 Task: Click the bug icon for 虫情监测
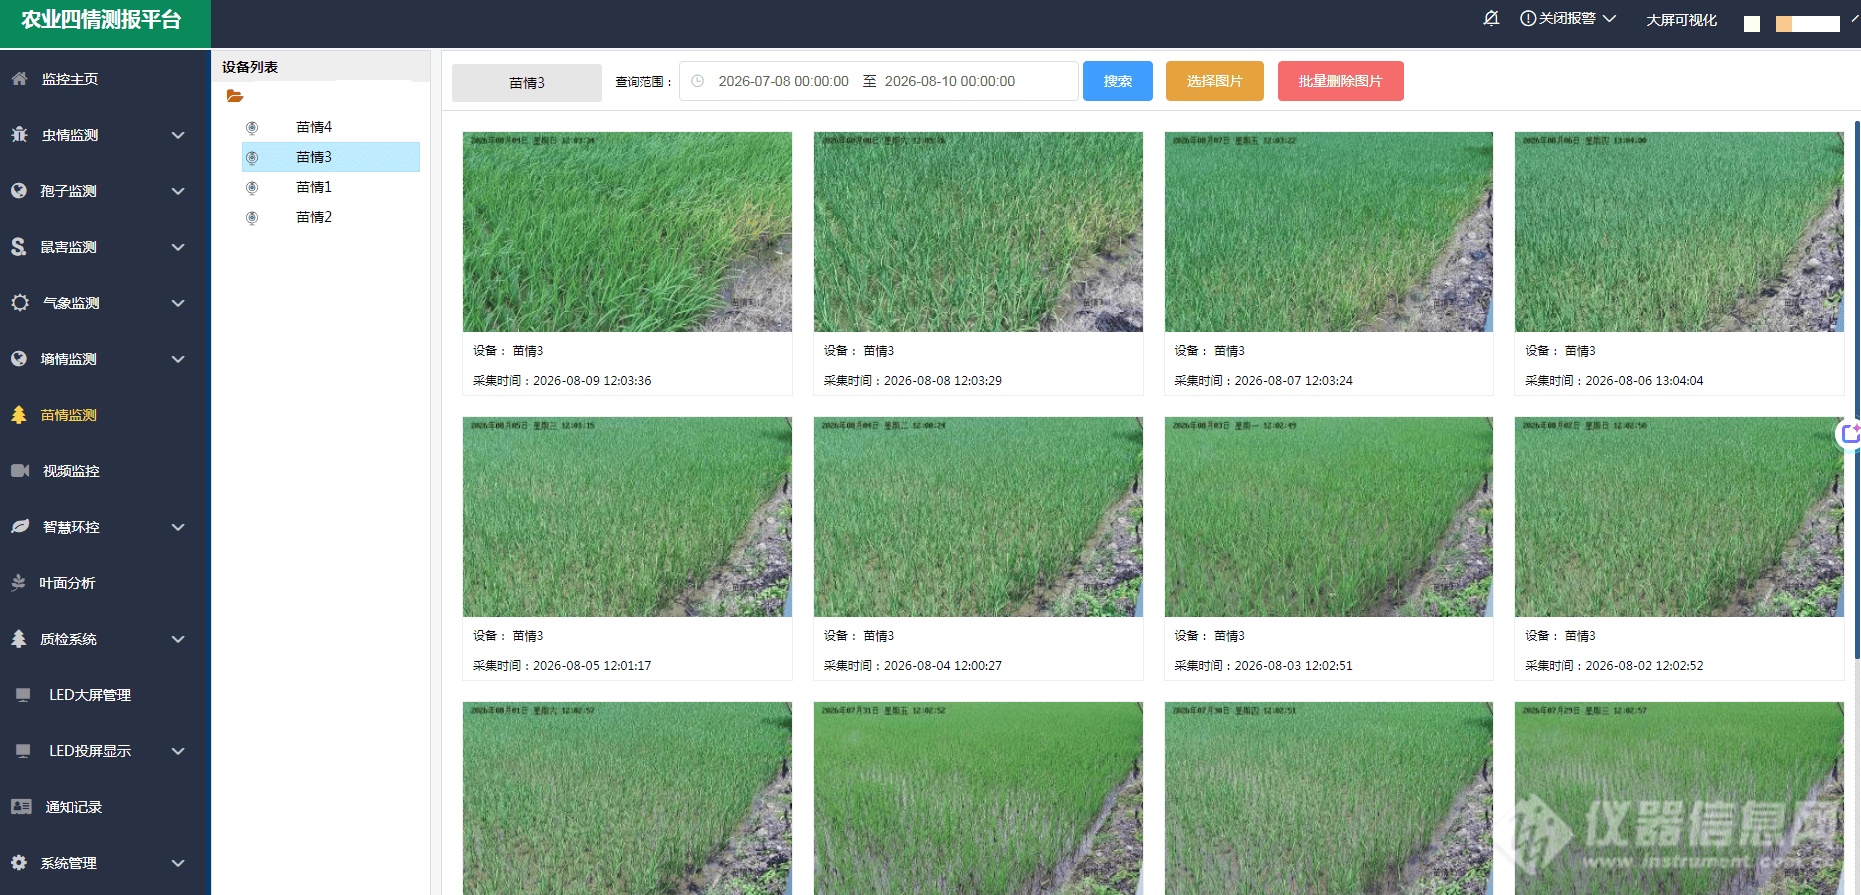(19, 135)
